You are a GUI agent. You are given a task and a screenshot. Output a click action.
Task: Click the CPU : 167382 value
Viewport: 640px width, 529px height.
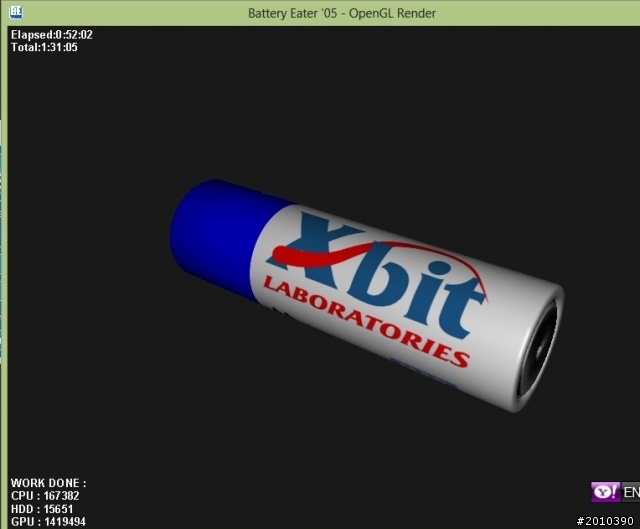[x=45, y=496]
